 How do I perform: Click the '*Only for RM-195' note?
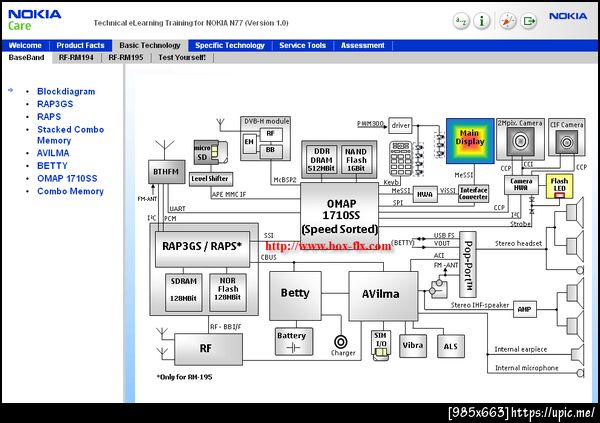[x=184, y=377]
